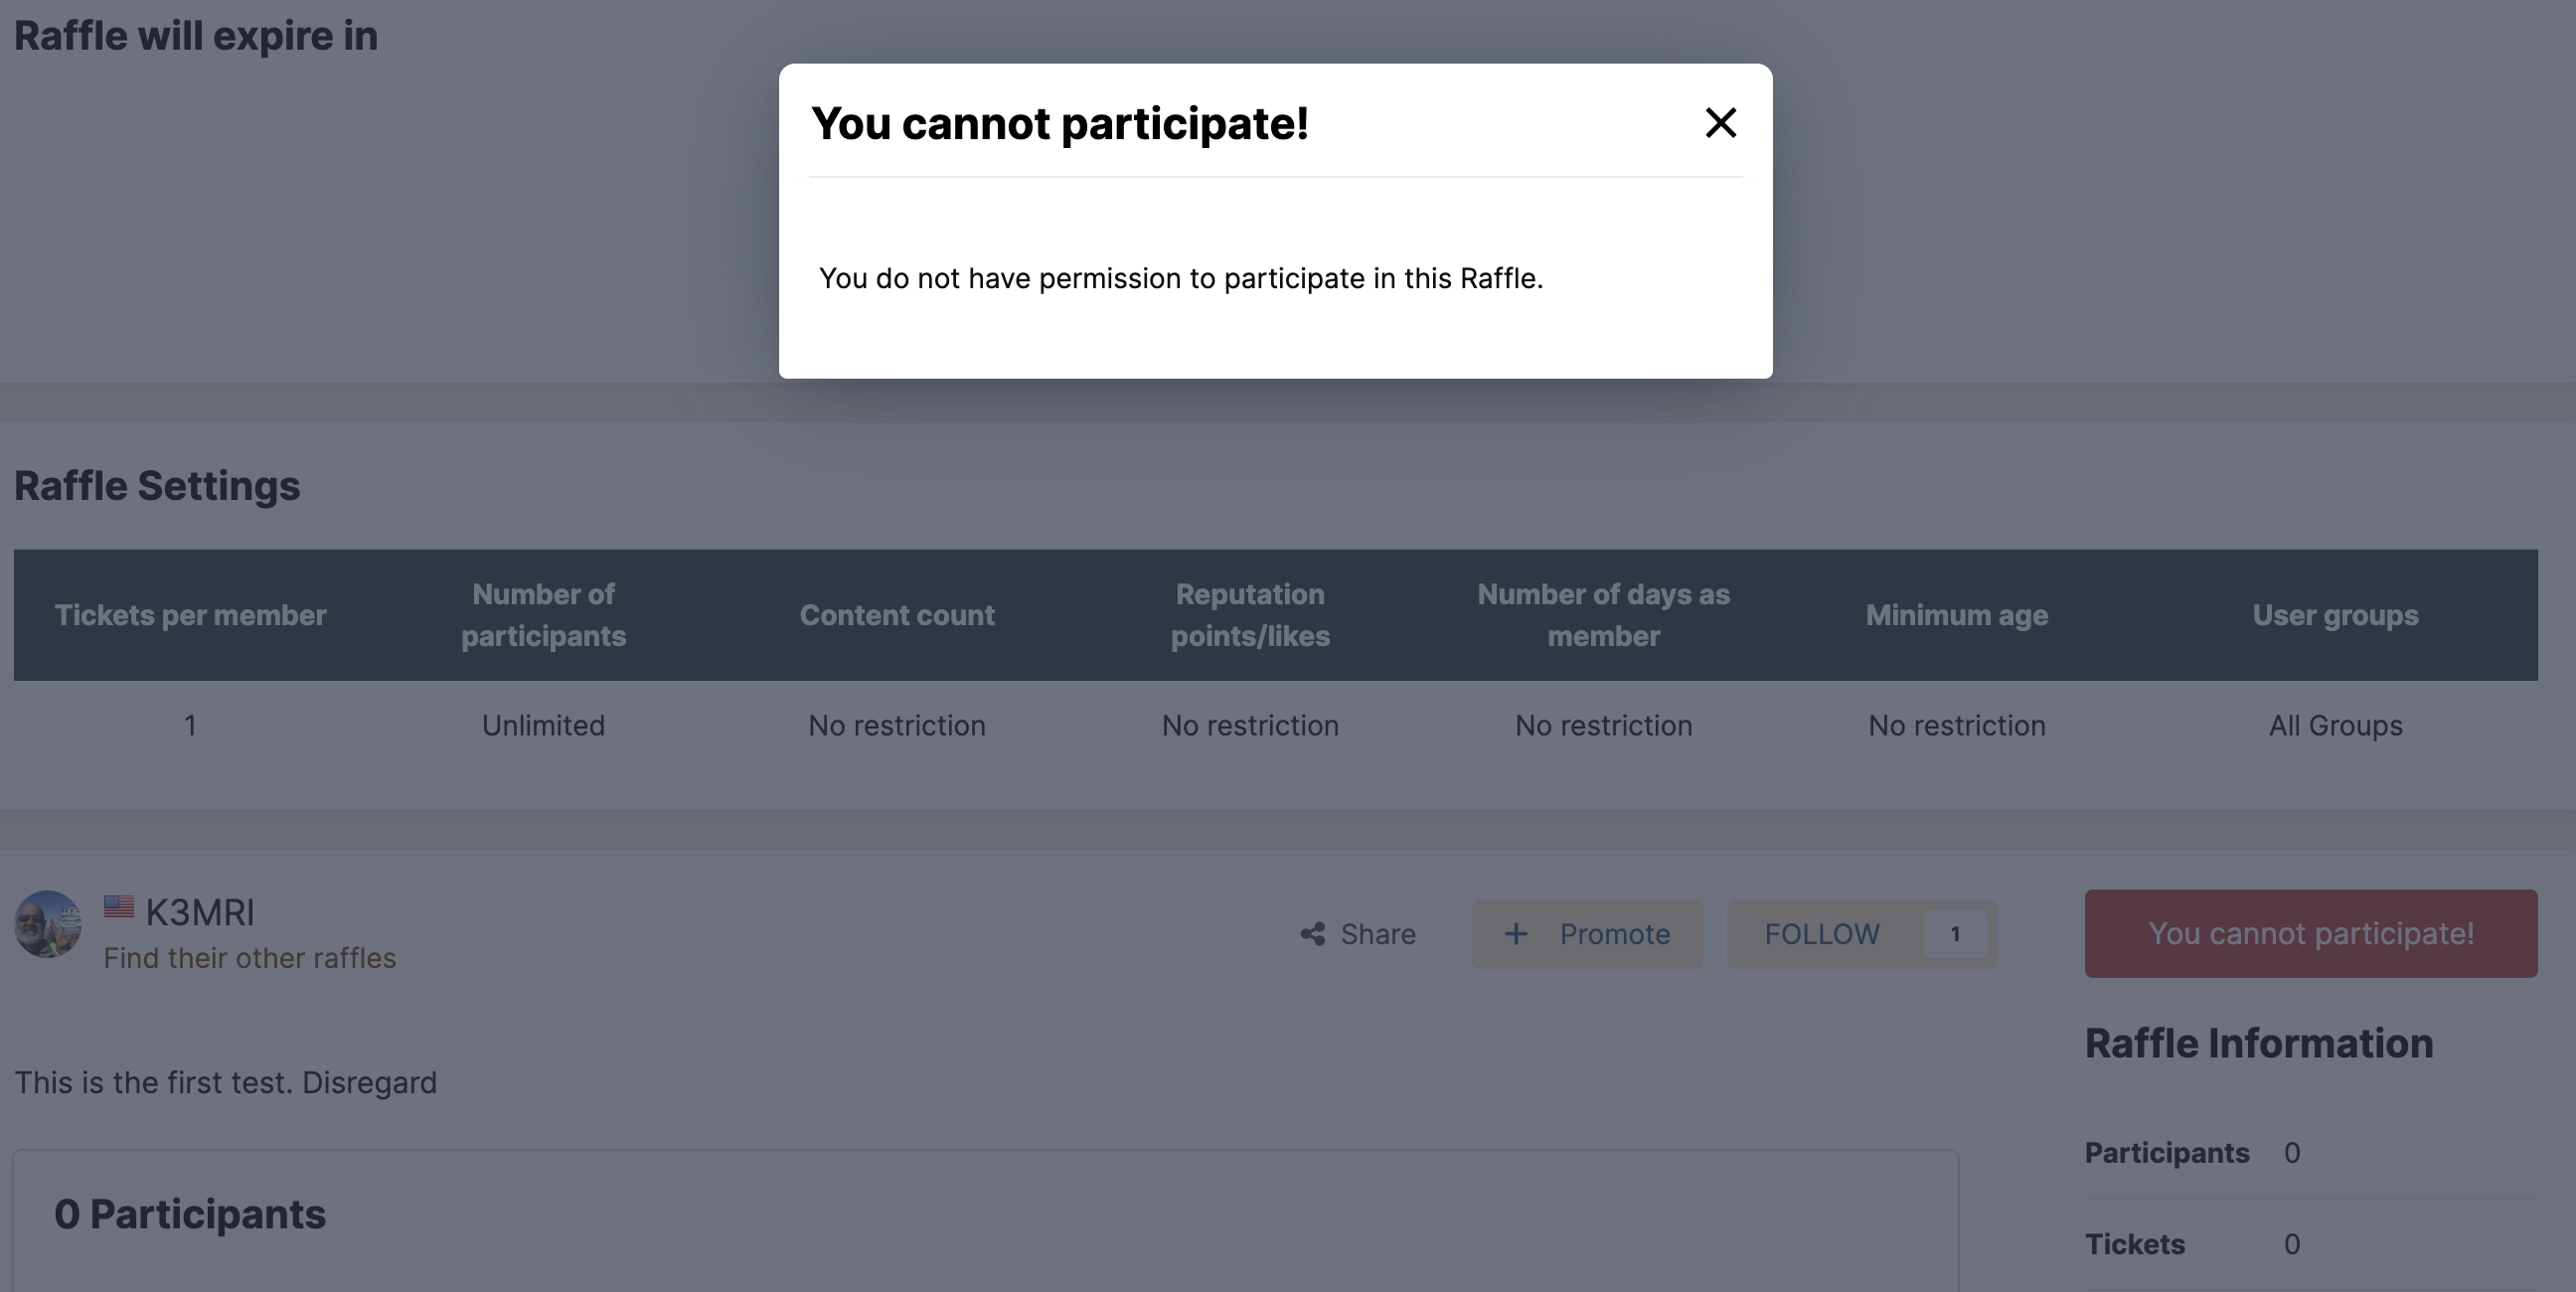Select the Share option
This screenshot has height=1292, width=2576.
click(1378, 934)
